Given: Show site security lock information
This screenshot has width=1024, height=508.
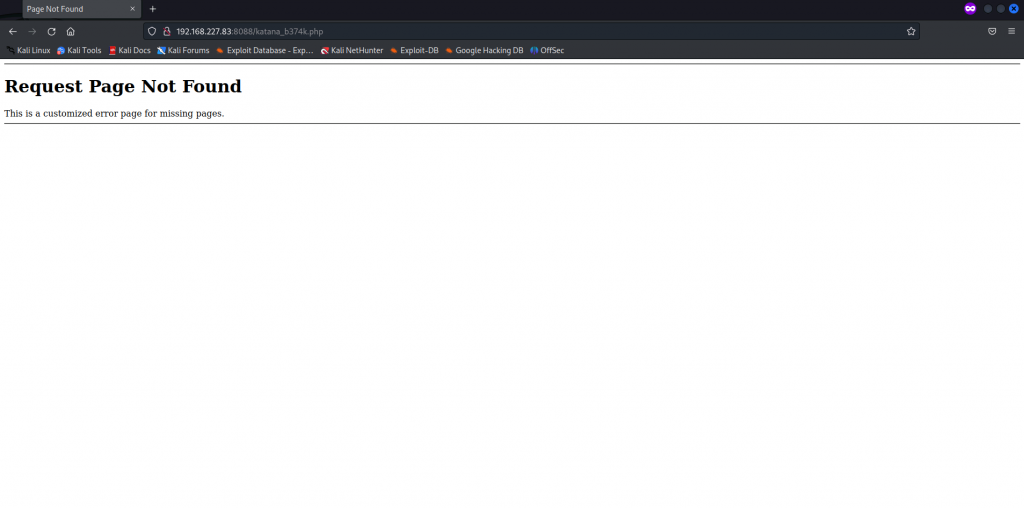Looking at the screenshot, I should click(167, 31).
